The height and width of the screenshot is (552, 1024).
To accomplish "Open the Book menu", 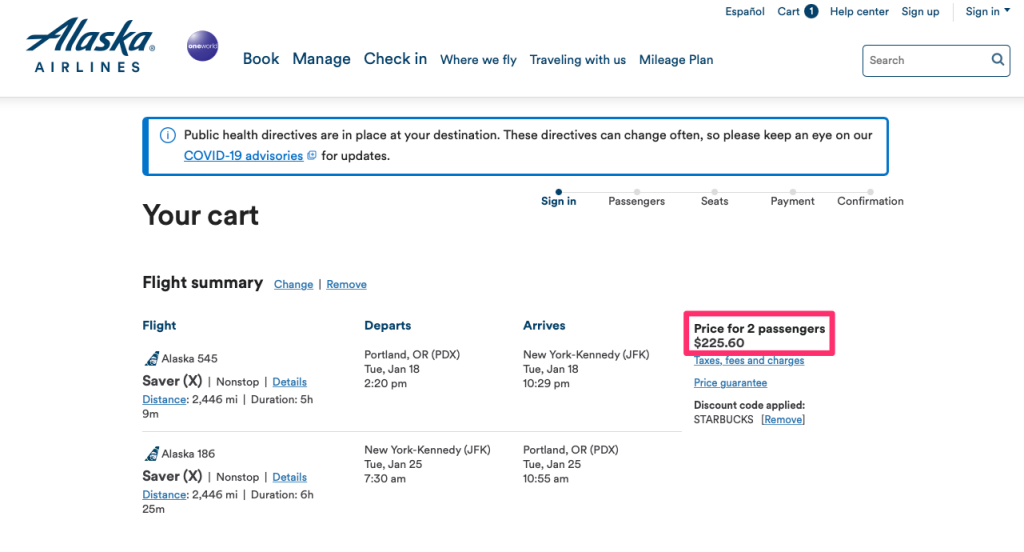I will click(261, 59).
